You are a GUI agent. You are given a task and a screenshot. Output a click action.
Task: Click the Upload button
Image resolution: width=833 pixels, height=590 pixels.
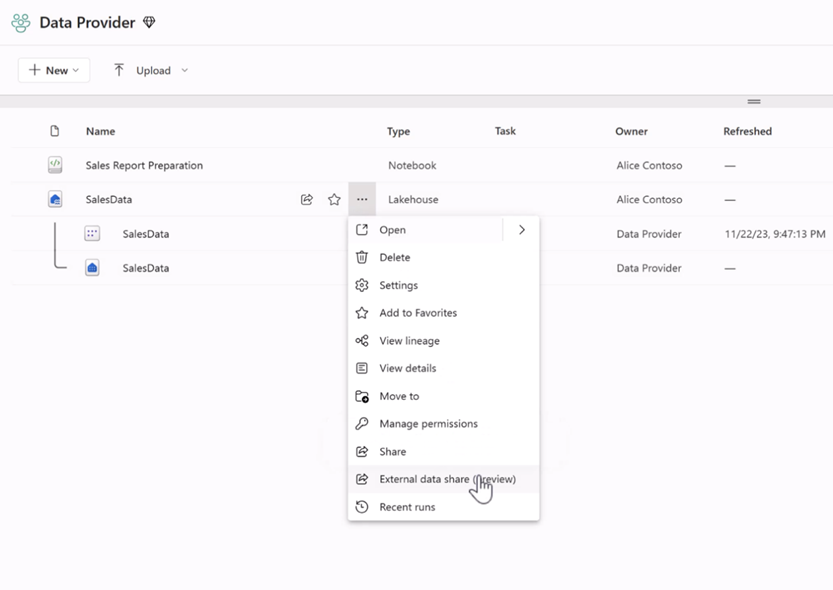(142, 70)
